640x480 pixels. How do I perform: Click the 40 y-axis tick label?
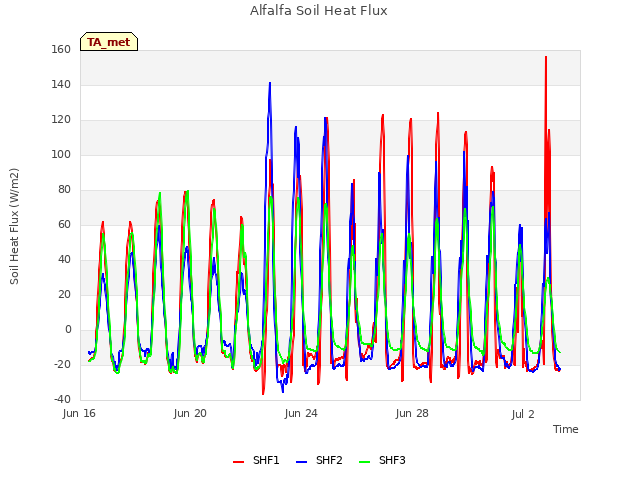[64, 260]
